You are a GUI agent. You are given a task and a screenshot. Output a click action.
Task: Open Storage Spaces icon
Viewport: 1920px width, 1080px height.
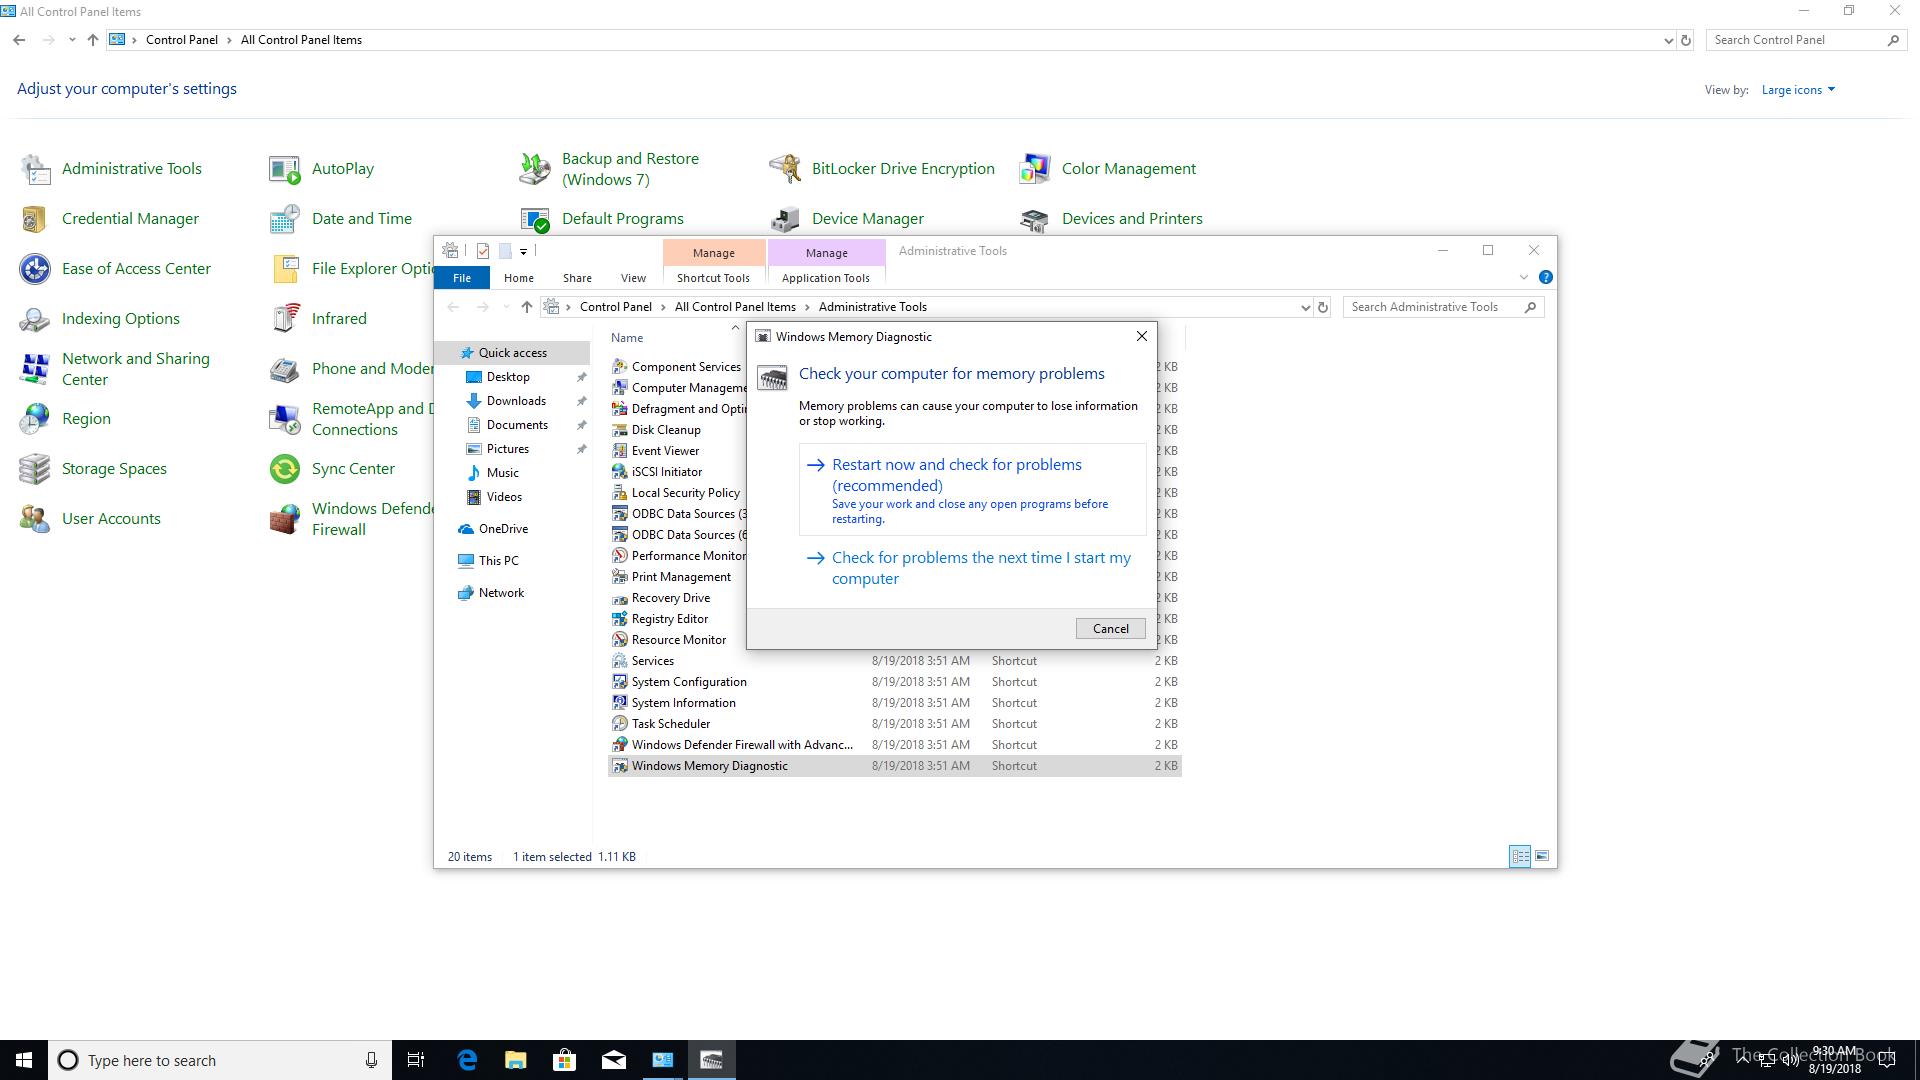[x=36, y=469]
